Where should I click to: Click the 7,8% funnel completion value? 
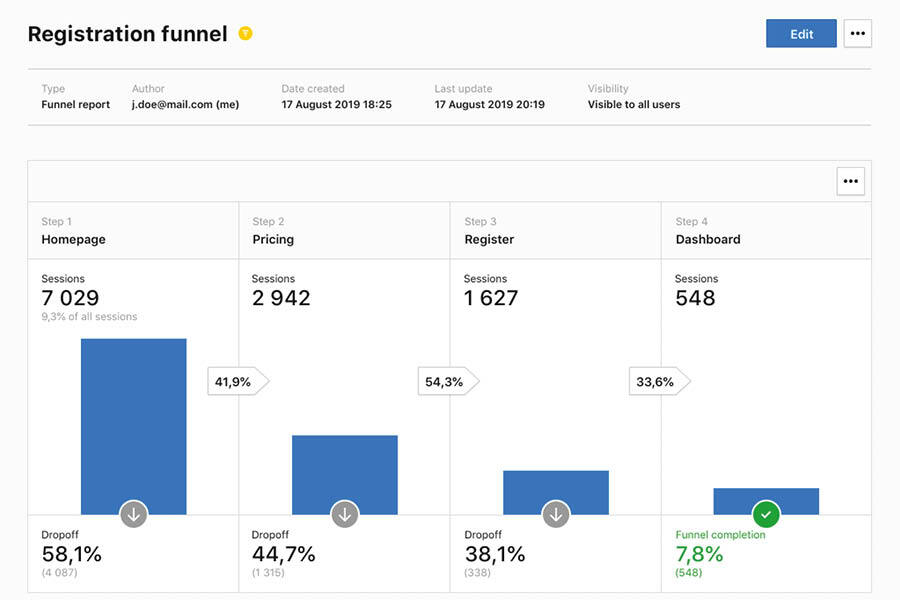point(699,554)
